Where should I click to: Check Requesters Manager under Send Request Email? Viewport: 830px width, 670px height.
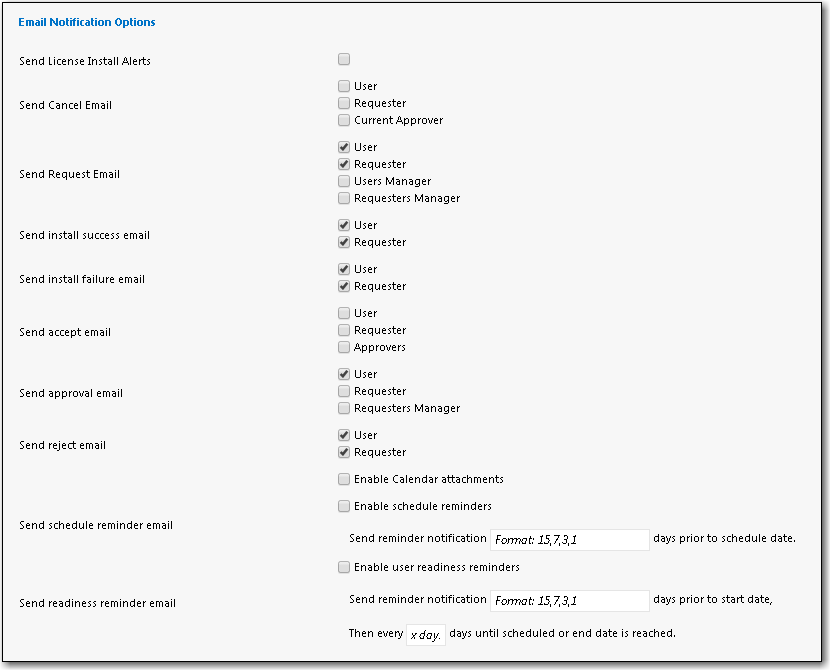click(344, 198)
